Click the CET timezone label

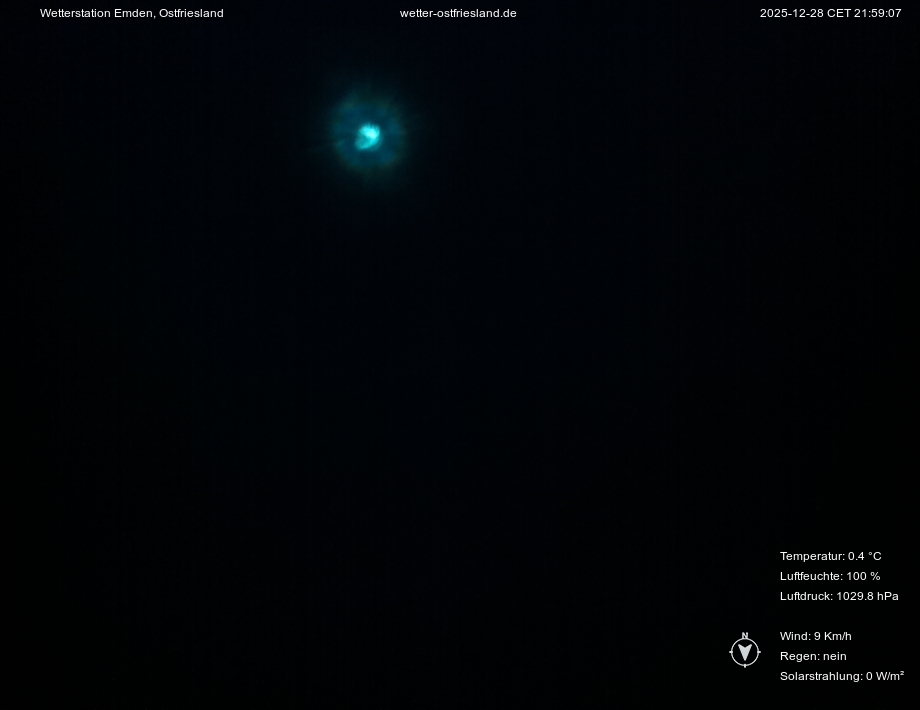[838, 13]
